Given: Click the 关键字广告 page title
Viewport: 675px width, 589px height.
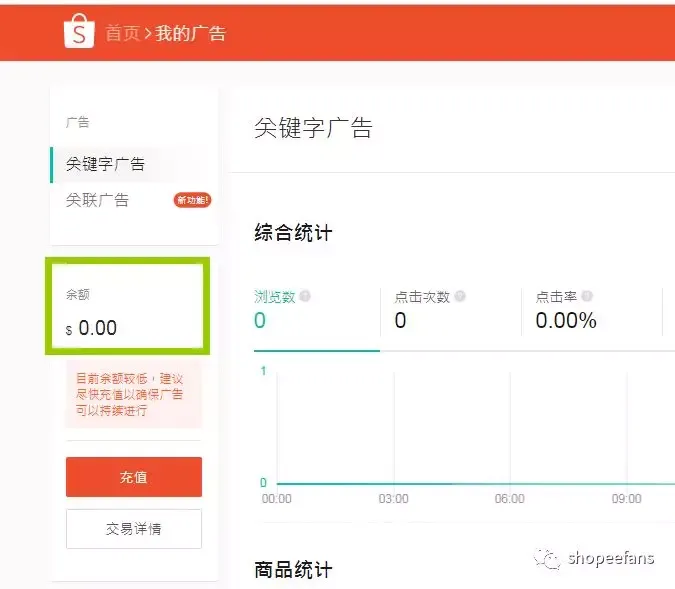Looking at the screenshot, I should (x=313, y=128).
